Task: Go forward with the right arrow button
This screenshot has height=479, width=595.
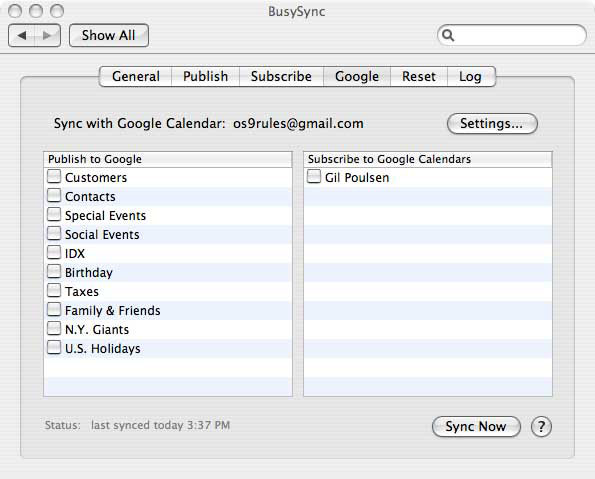Action: [x=47, y=36]
